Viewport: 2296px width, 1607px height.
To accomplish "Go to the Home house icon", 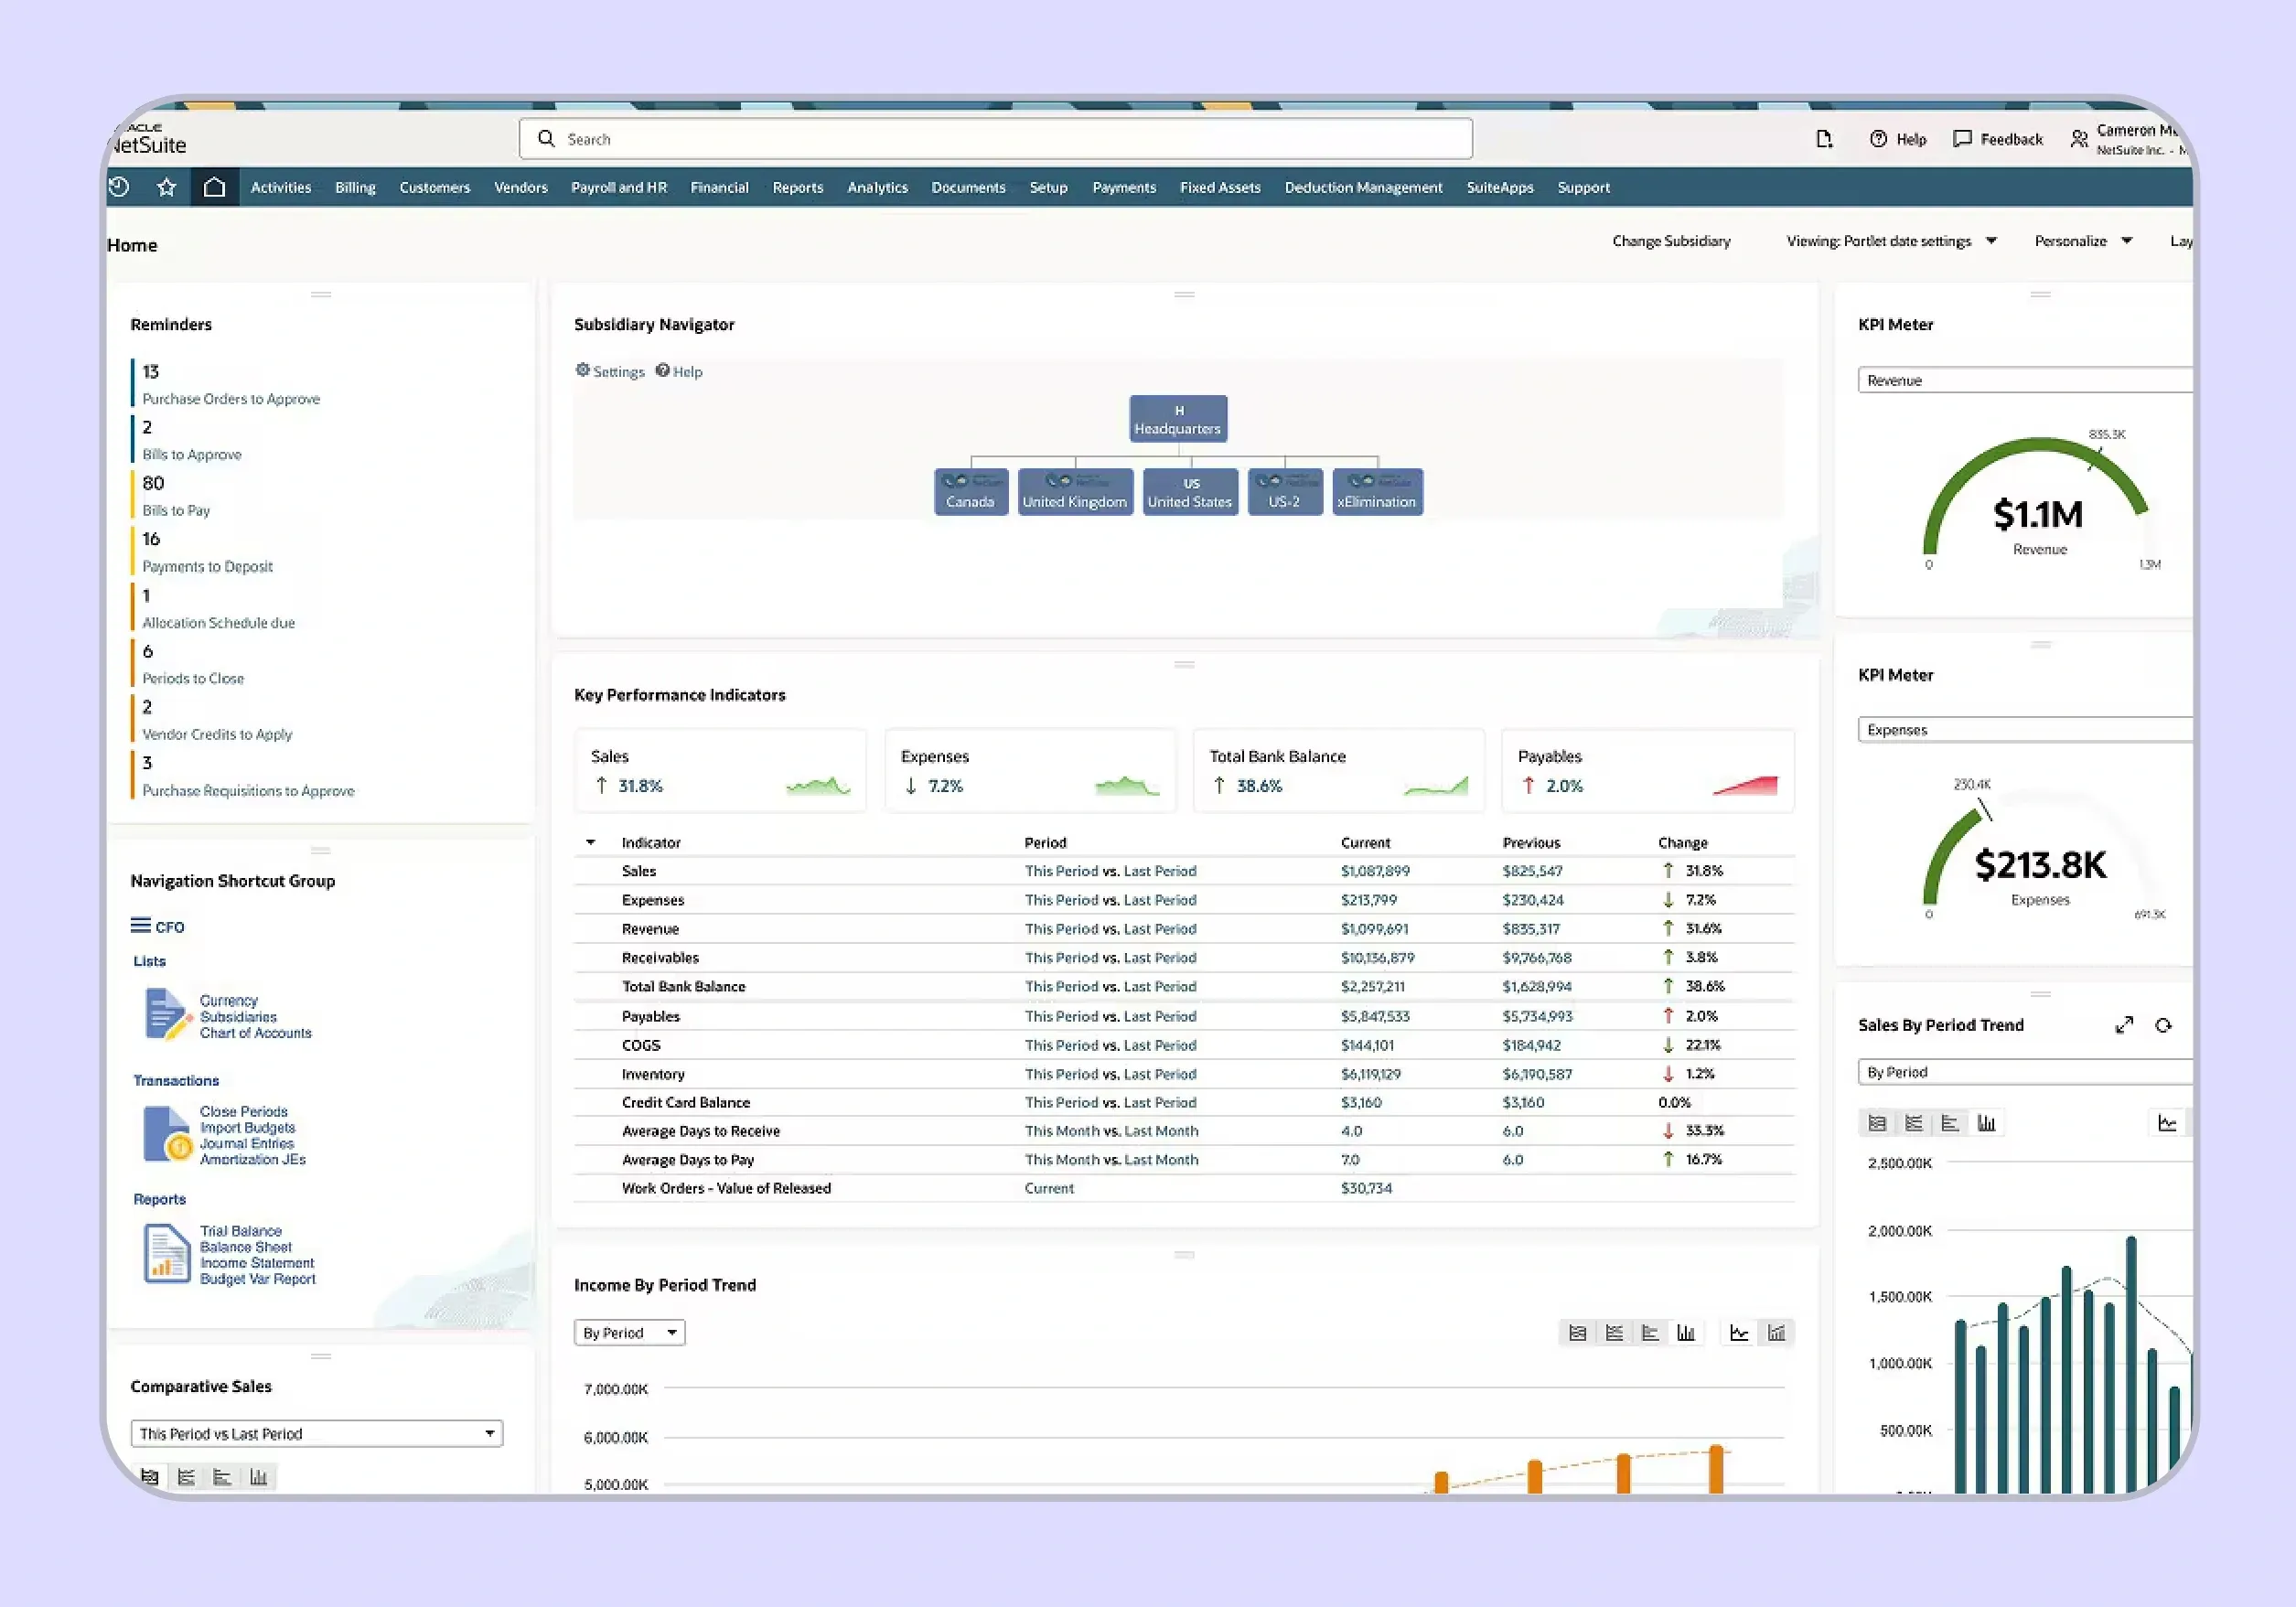I will coord(214,187).
